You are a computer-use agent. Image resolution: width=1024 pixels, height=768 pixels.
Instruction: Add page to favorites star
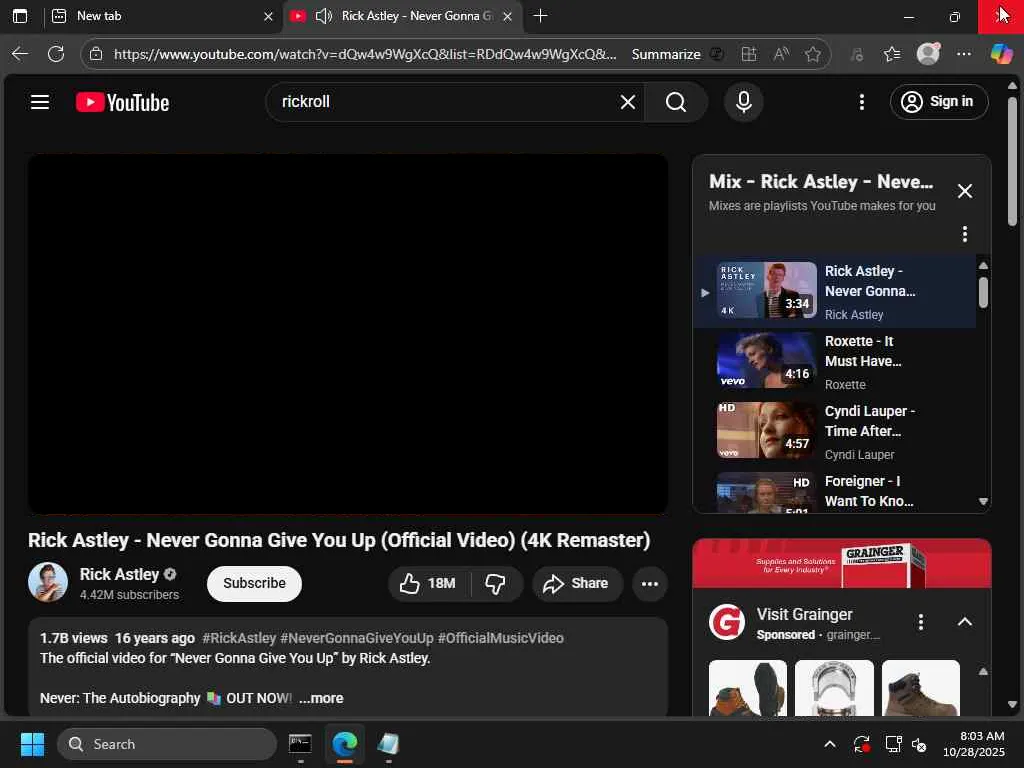coord(812,54)
